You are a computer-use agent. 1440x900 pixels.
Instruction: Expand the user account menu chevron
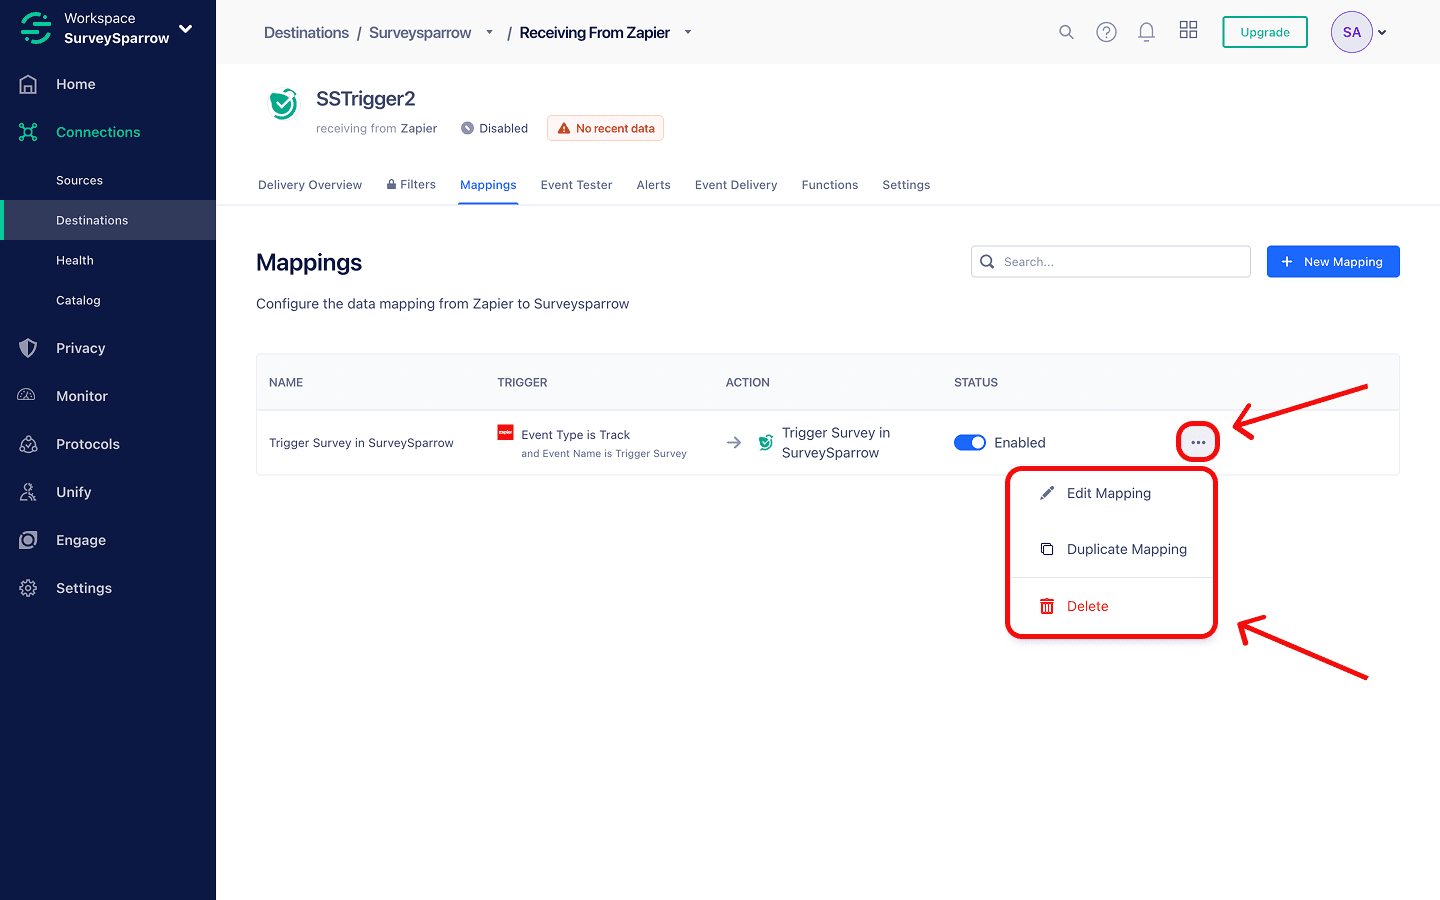(1382, 33)
